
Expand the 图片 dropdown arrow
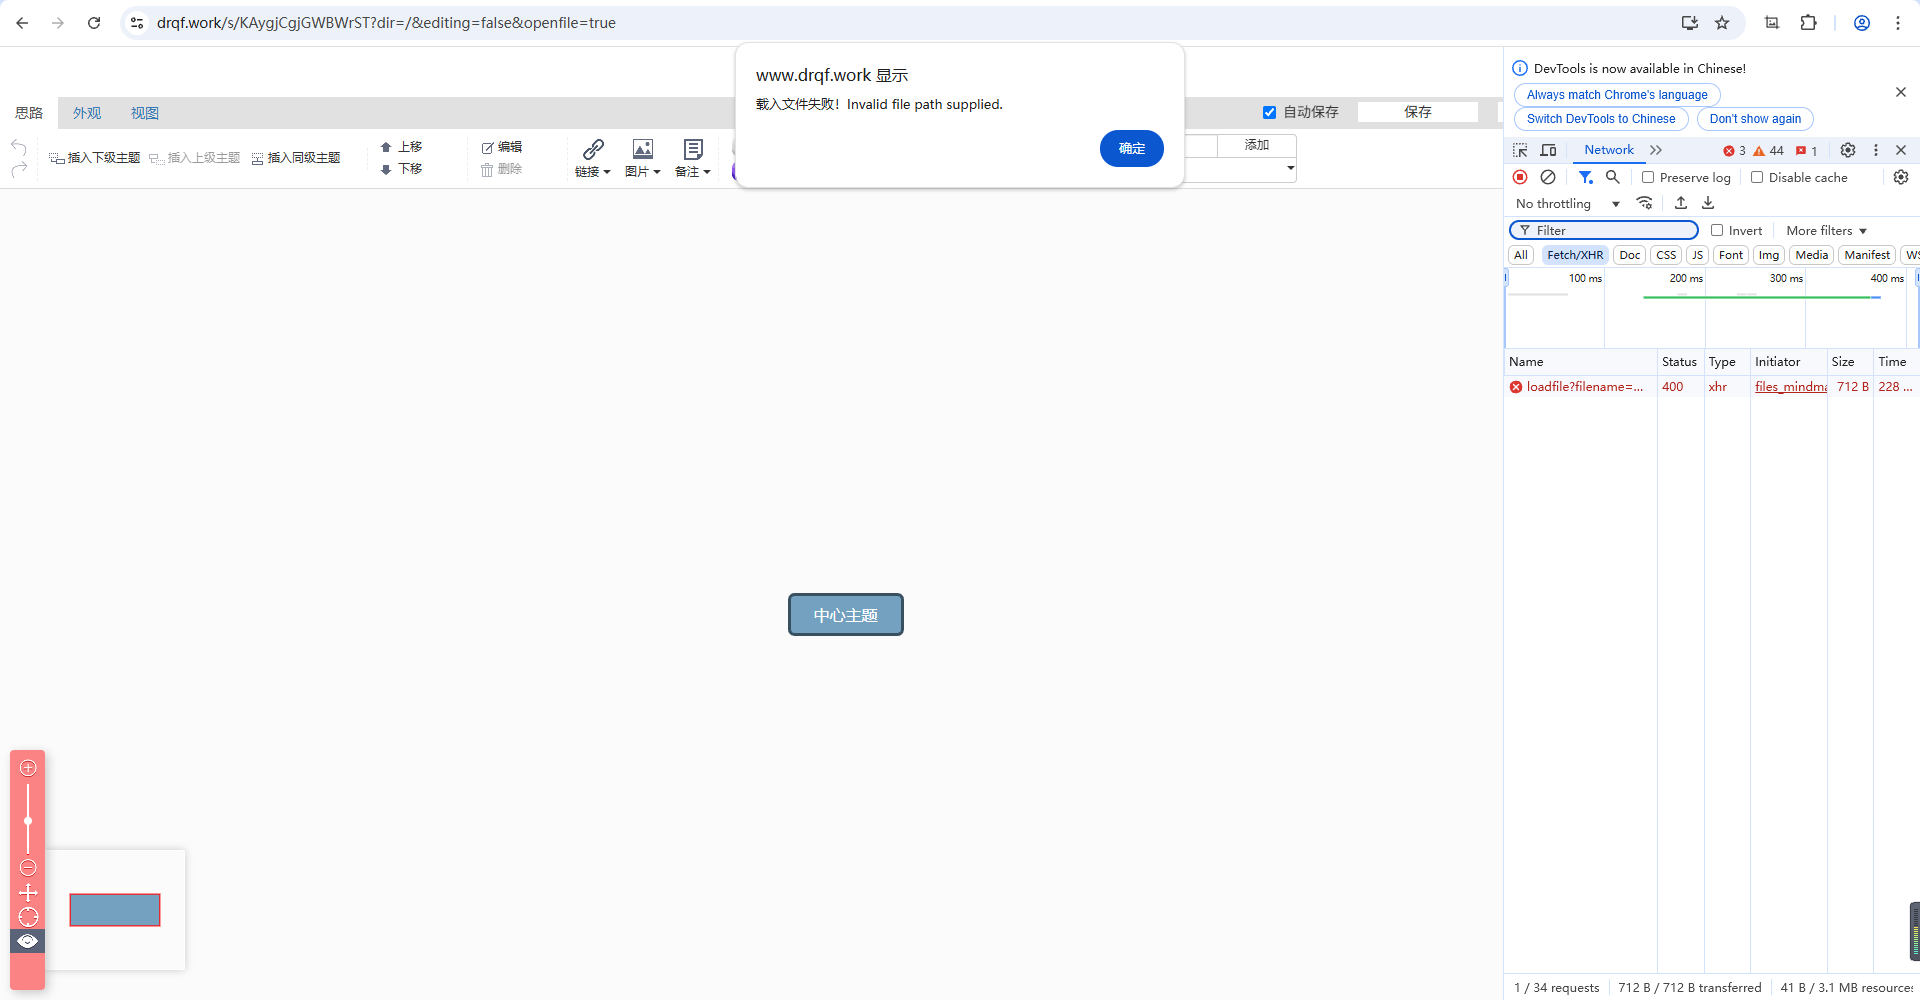tap(657, 172)
